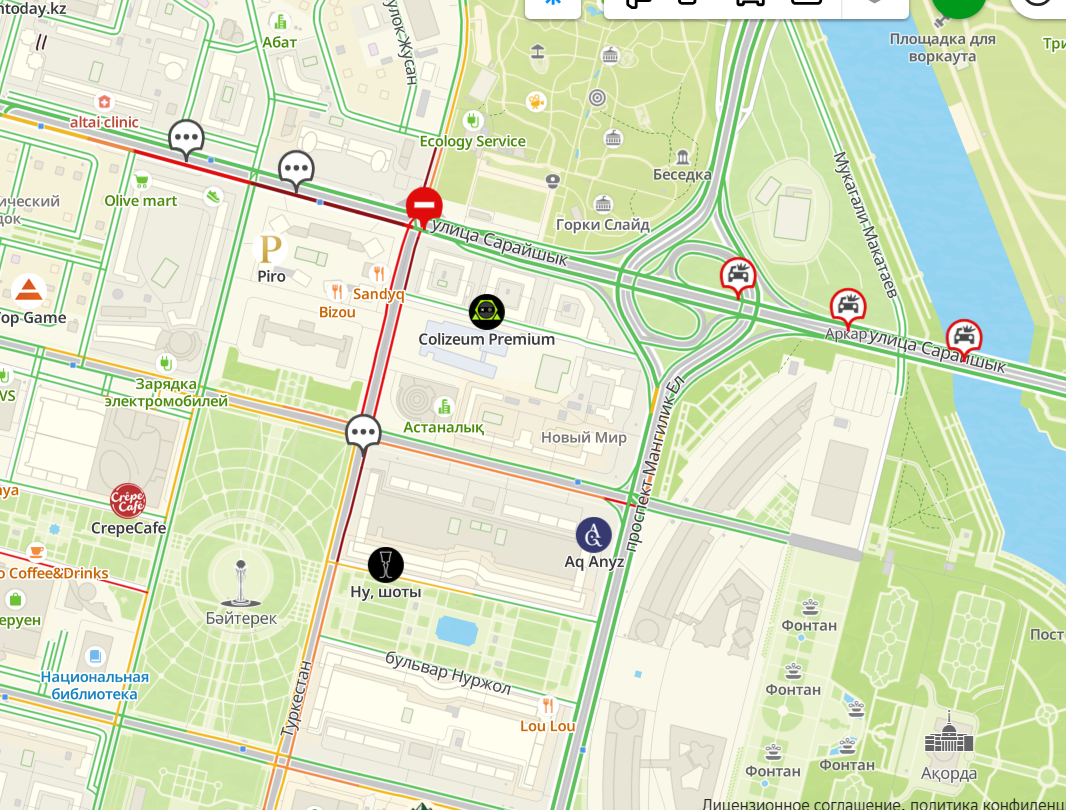Open the Ақорда palace building icon
Image resolution: width=1066 pixels, height=810 pixels.
pos(949,735)
